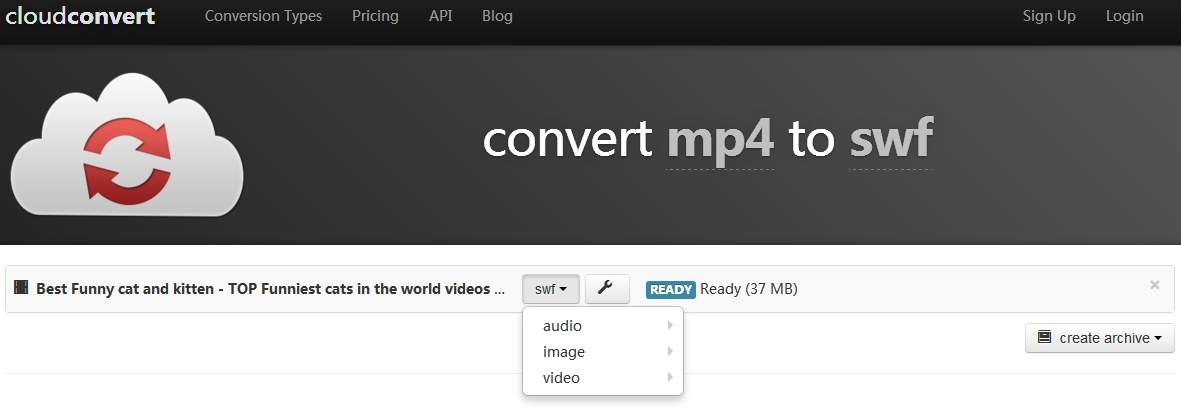Viewport: 1181px width, 418px height.
Task: Expand the image format submenu
Action: [x=602, y=352]
